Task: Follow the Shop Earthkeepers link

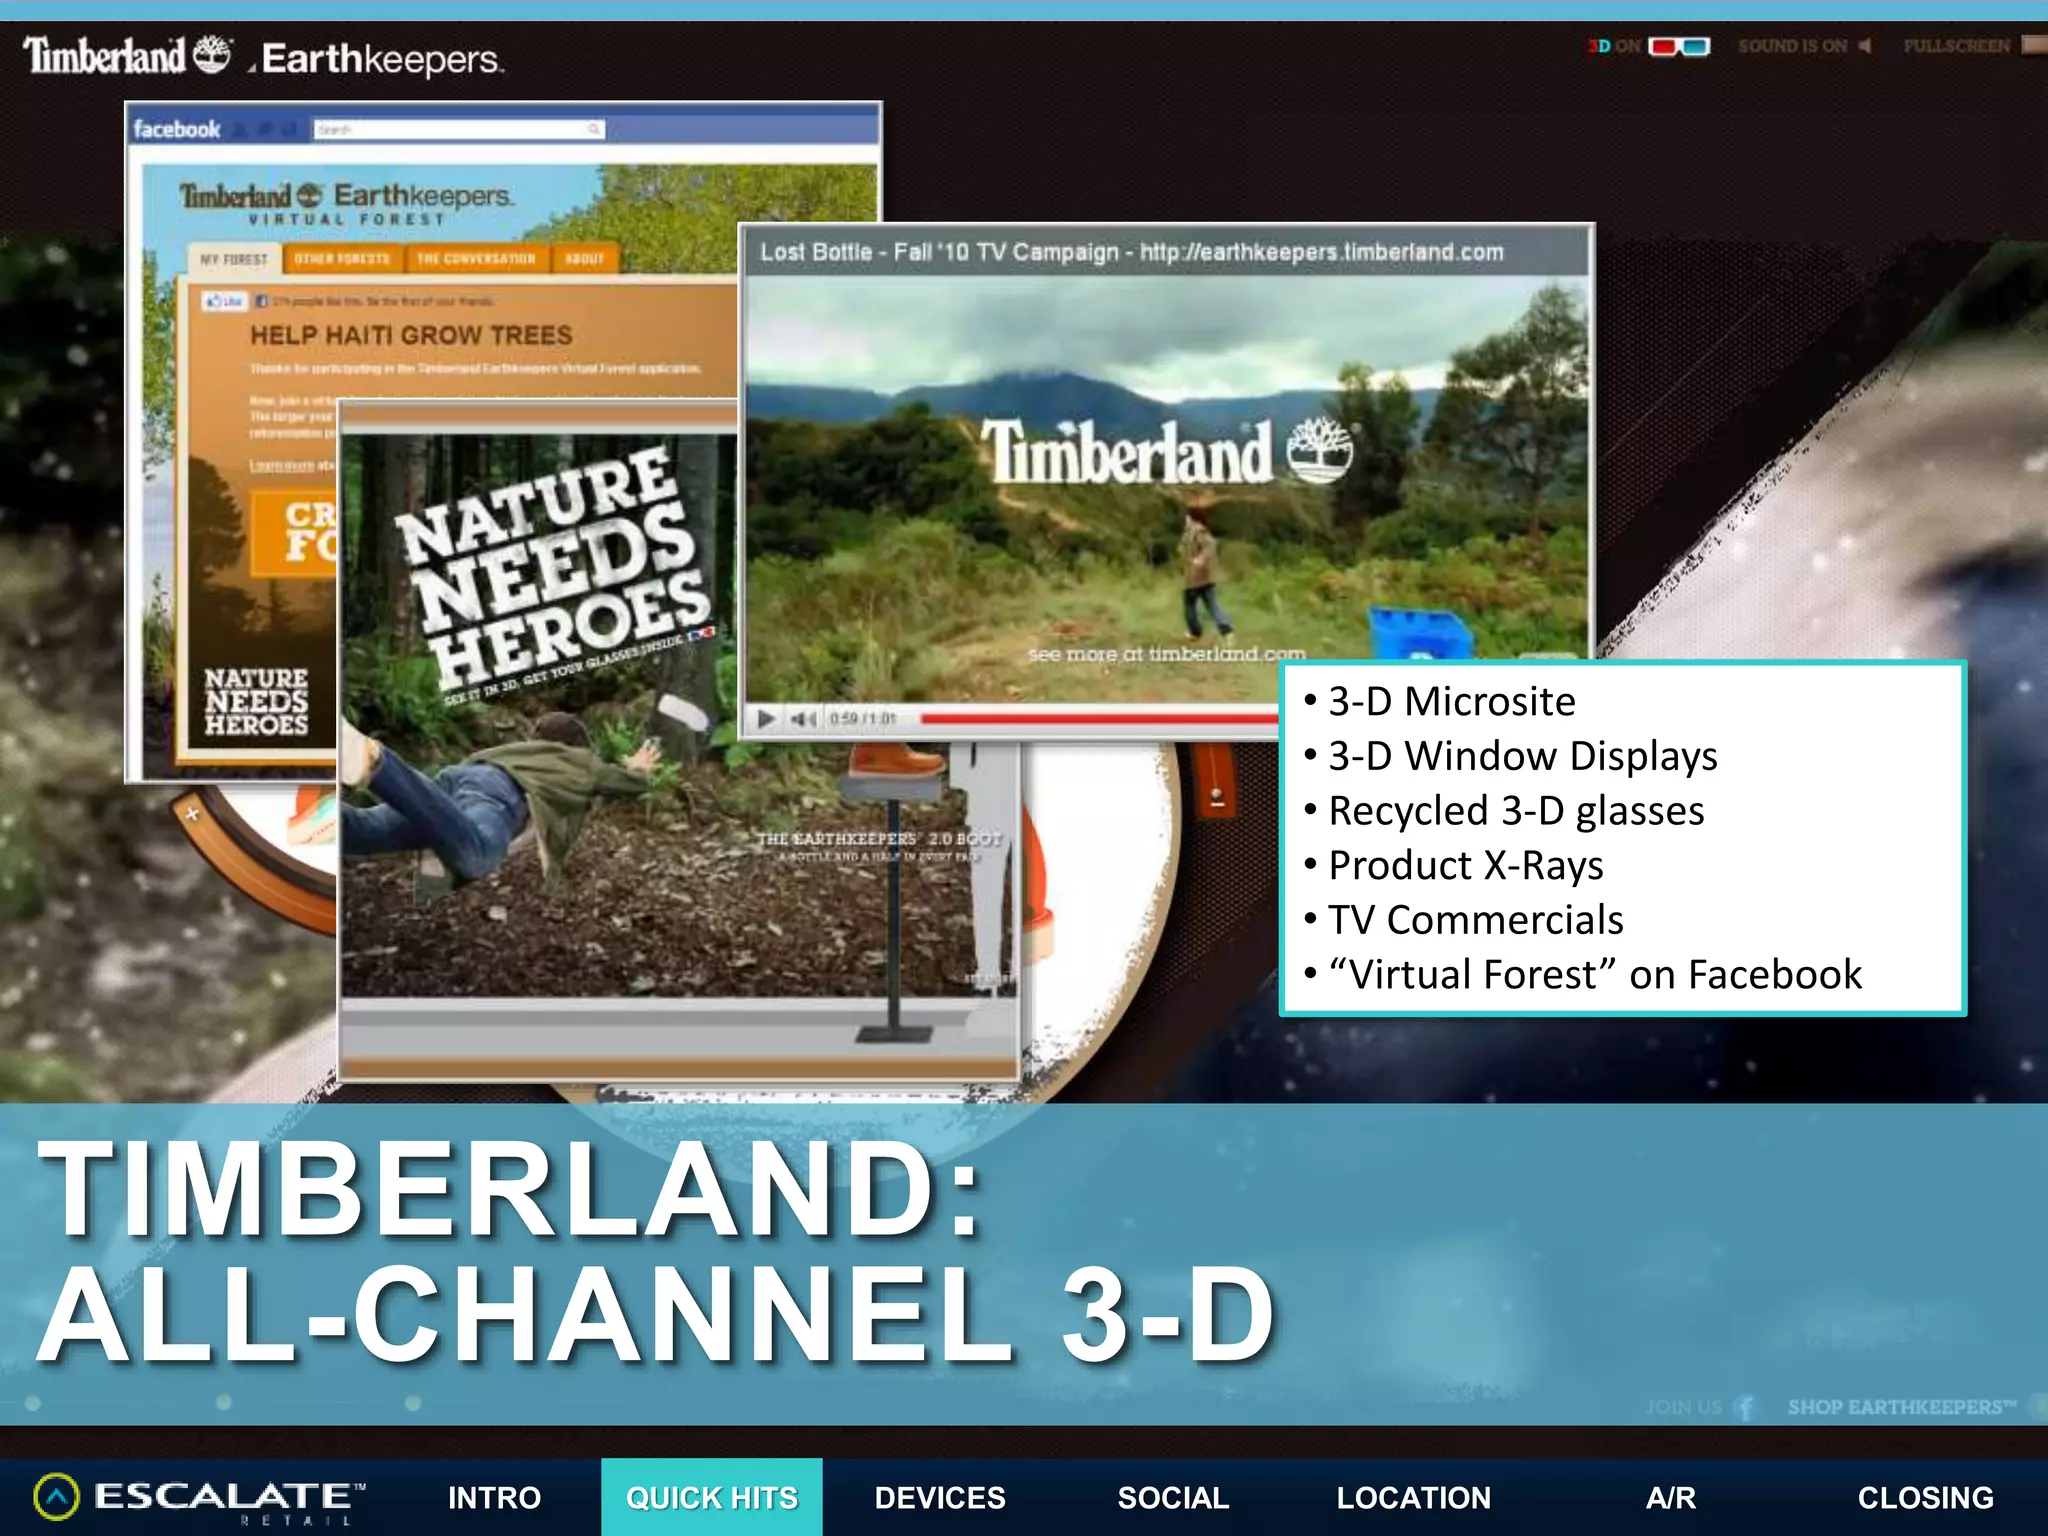Action: pos(1901,1407)
